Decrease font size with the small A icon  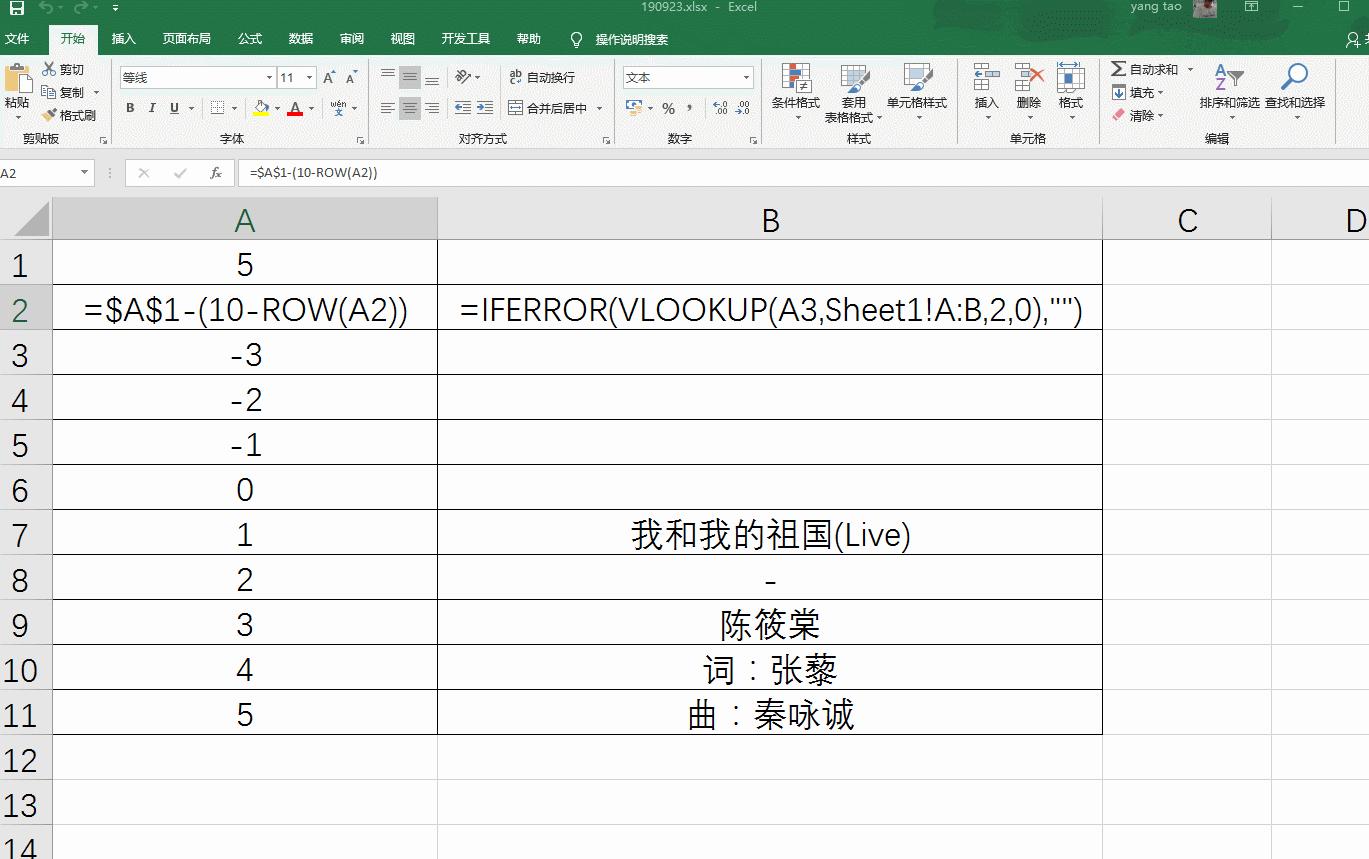click(x=352, y=78)
